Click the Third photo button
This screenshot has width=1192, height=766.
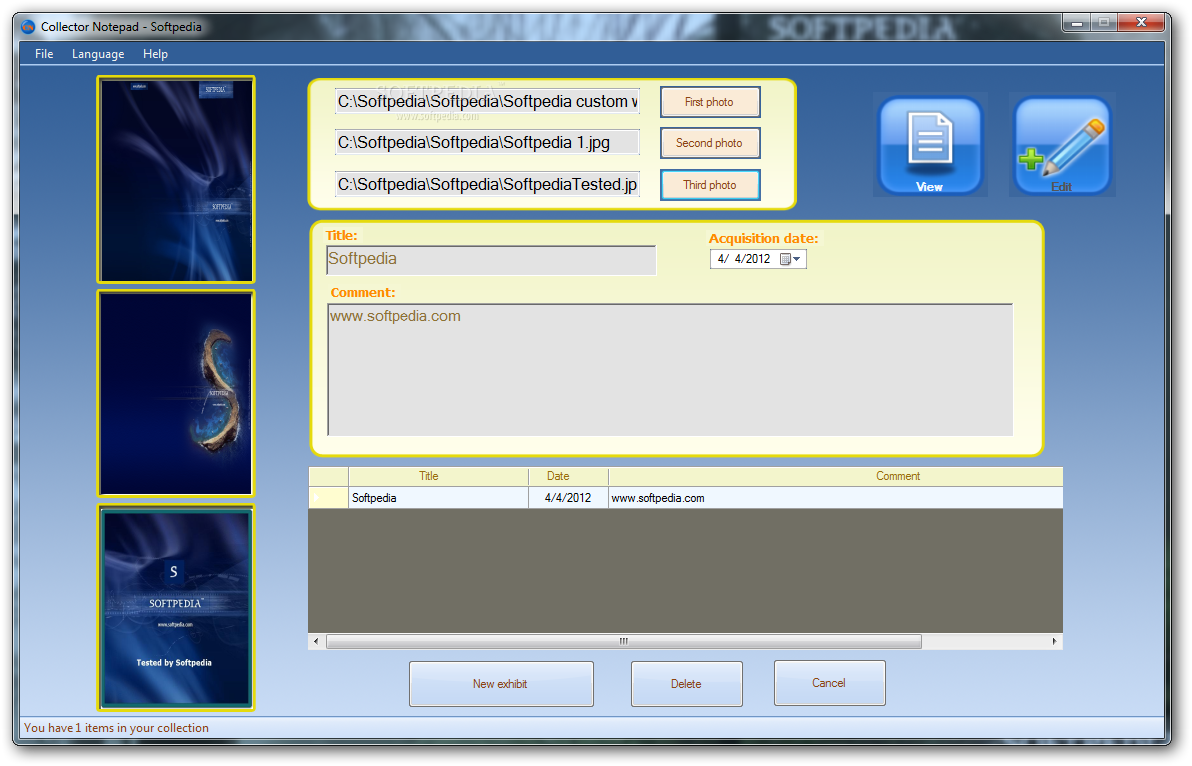point(710,185)
